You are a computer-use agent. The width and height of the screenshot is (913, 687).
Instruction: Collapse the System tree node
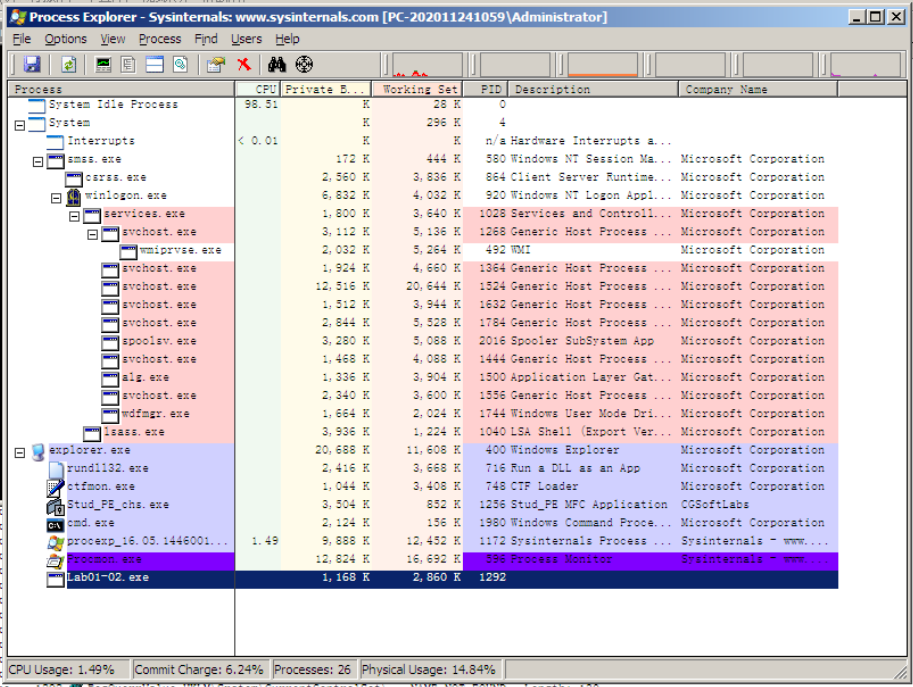pos(20,125)
